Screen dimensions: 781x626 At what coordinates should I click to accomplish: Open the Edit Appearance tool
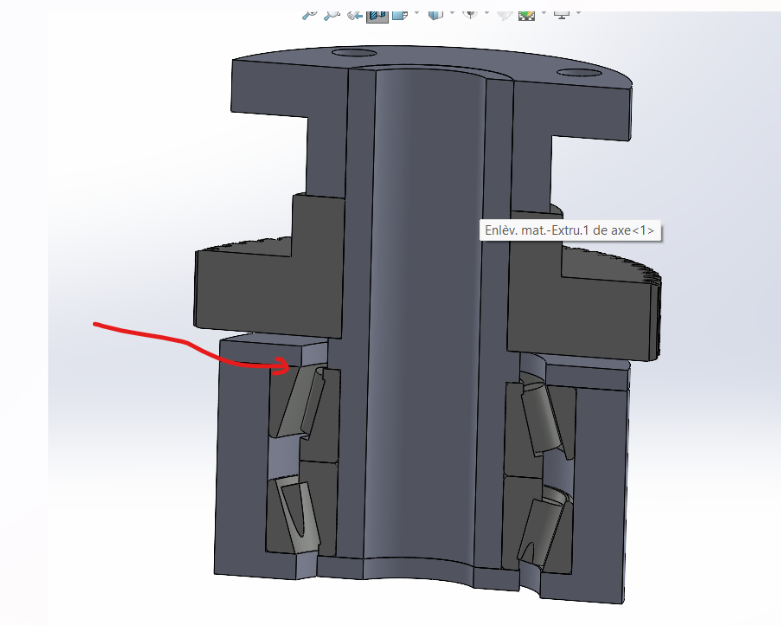tap(504, 14)
